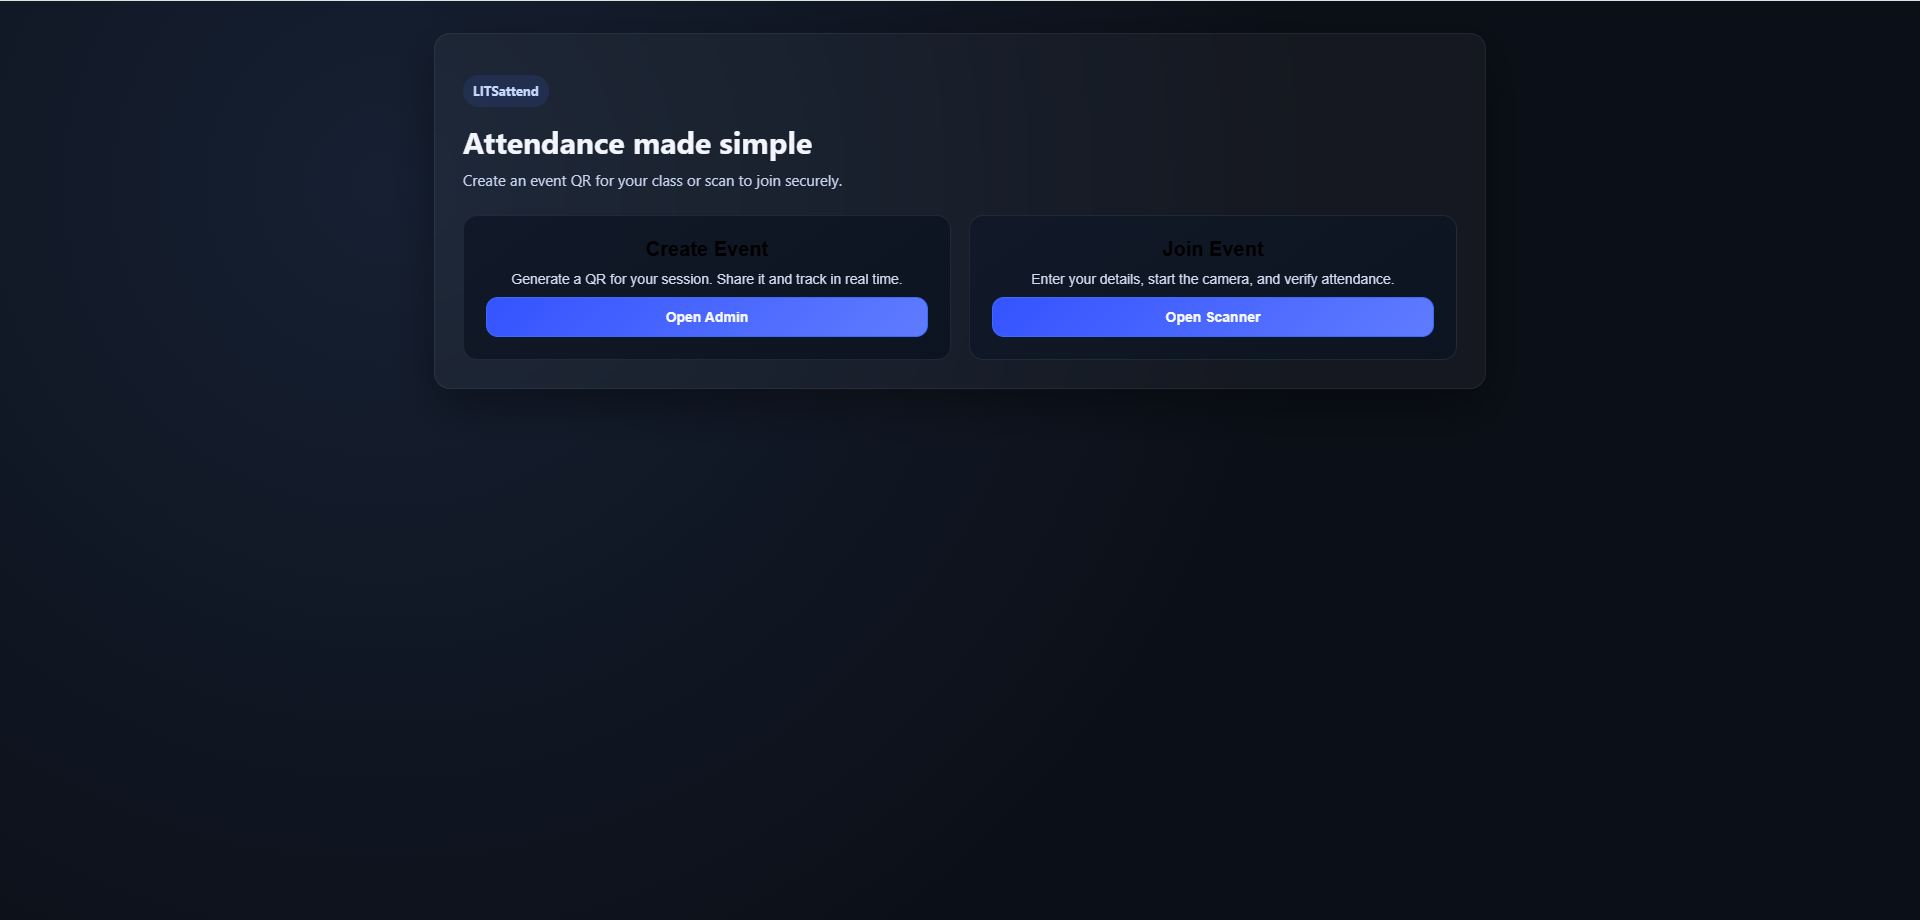Click the word 'Attendance' in the heading
This screenshot has width=1920, height=920.
pos(544,144)
